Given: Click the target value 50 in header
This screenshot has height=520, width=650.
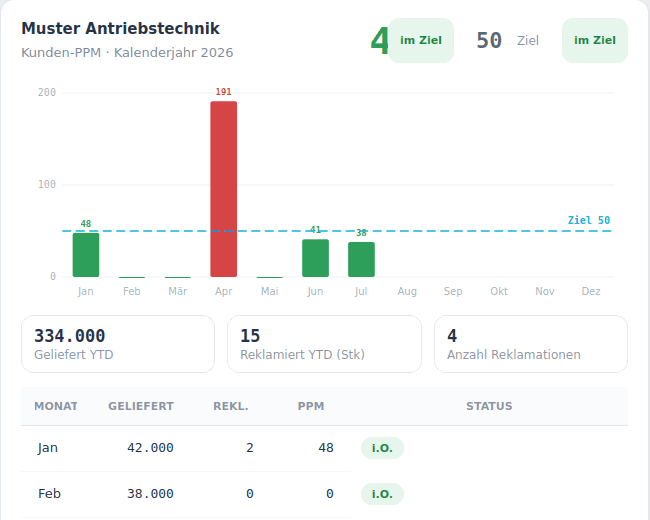Looking at the screenshot, I should pyautogui.click(x=489, y=41).
